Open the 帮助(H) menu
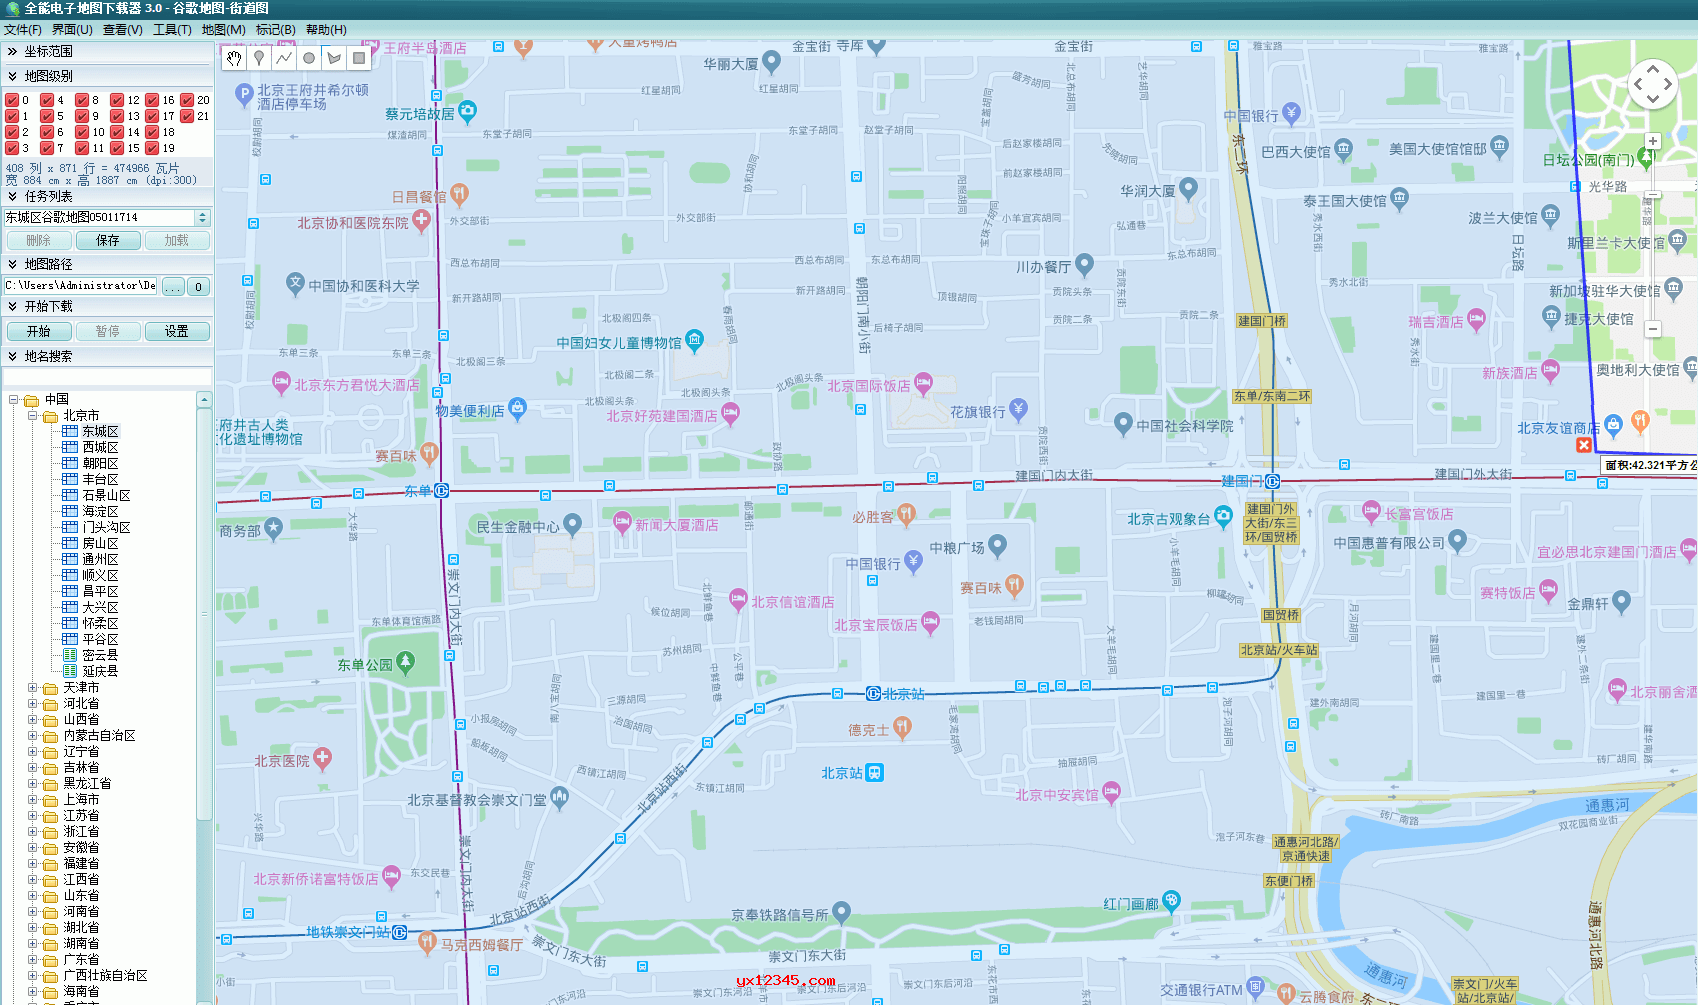 (x=326, y=30)
